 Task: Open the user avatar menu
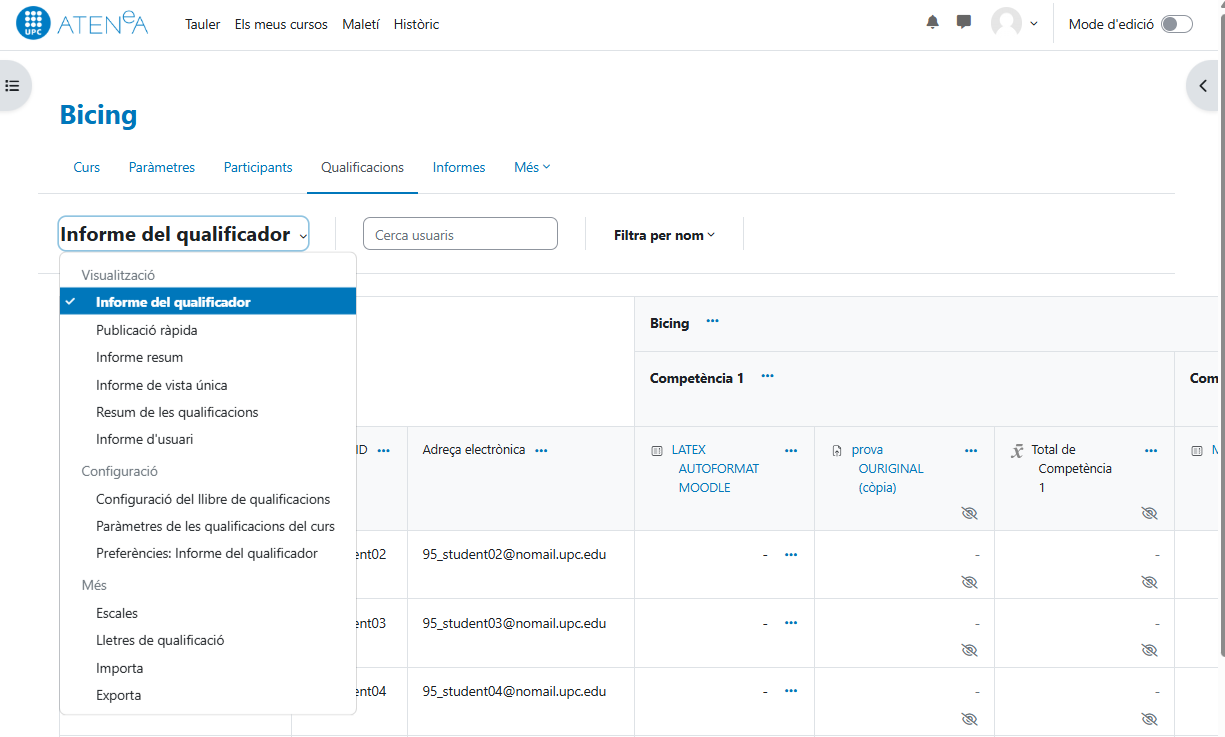1014,23
